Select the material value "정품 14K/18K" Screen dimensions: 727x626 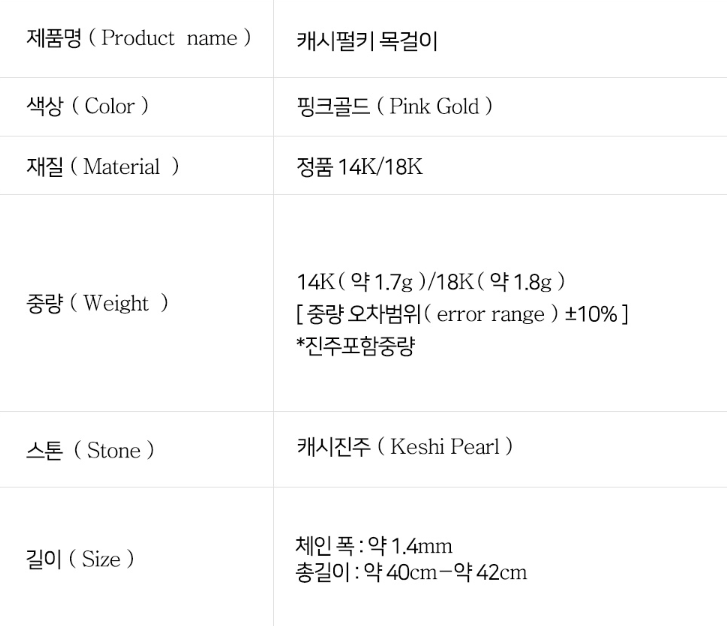(x=360, y=167)
